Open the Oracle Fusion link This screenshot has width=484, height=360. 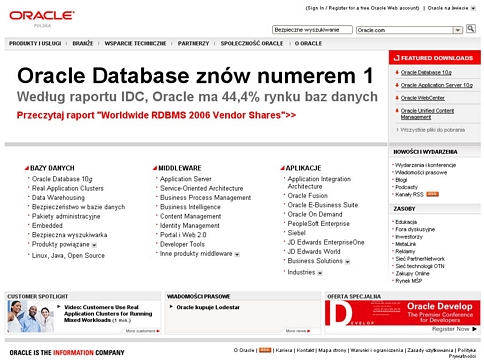pyautogui.click(x=308, y=196)
